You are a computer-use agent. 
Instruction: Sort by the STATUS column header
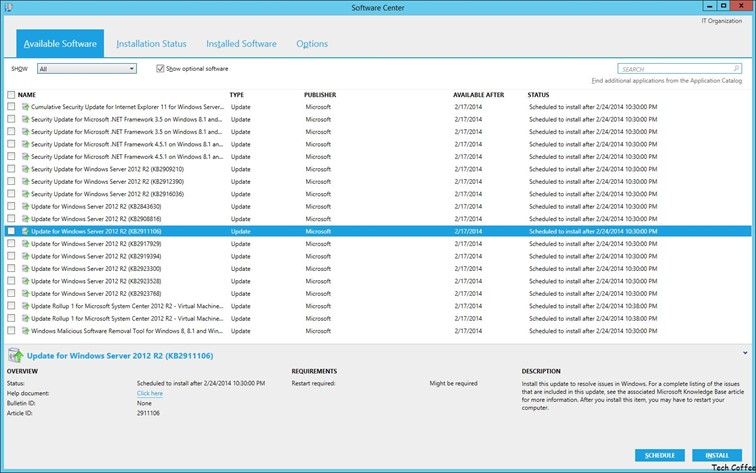pyautogui.click(x=538, y=95)
